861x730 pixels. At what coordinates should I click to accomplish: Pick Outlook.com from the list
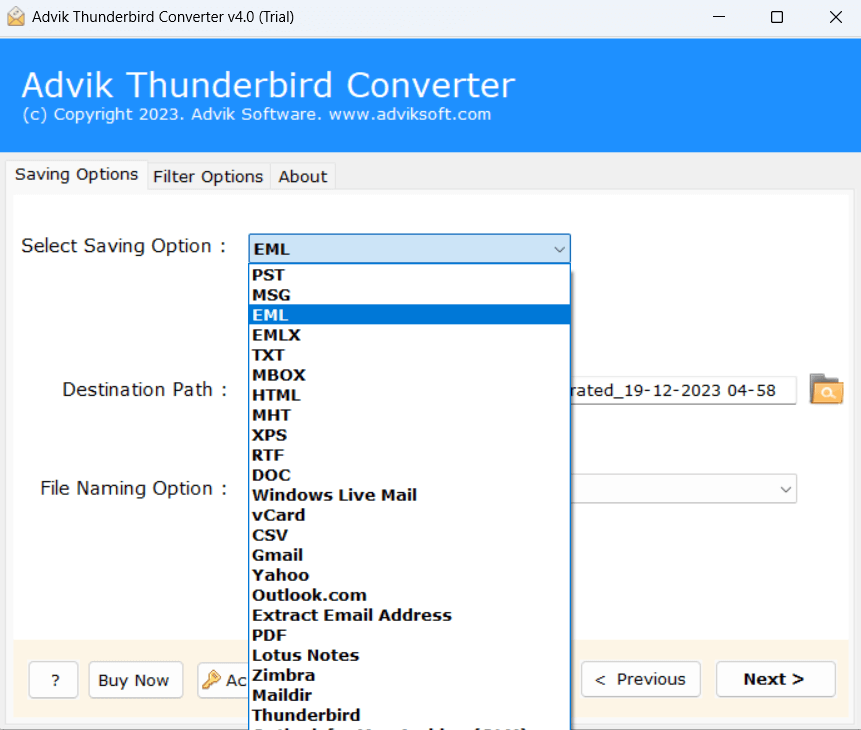(410, 595)
